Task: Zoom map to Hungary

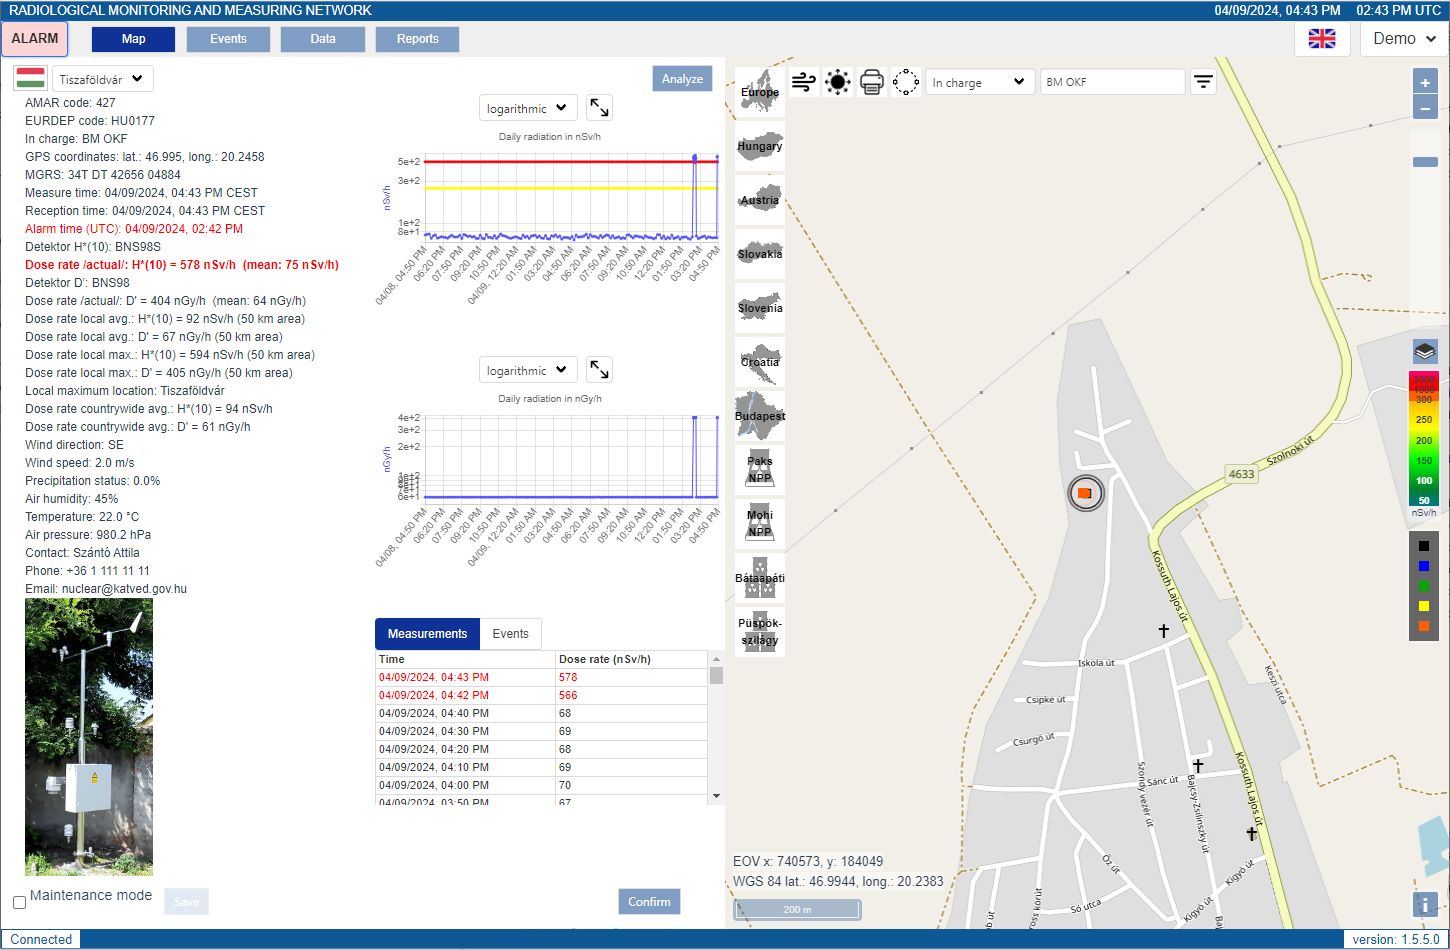Action: (760, 146)
